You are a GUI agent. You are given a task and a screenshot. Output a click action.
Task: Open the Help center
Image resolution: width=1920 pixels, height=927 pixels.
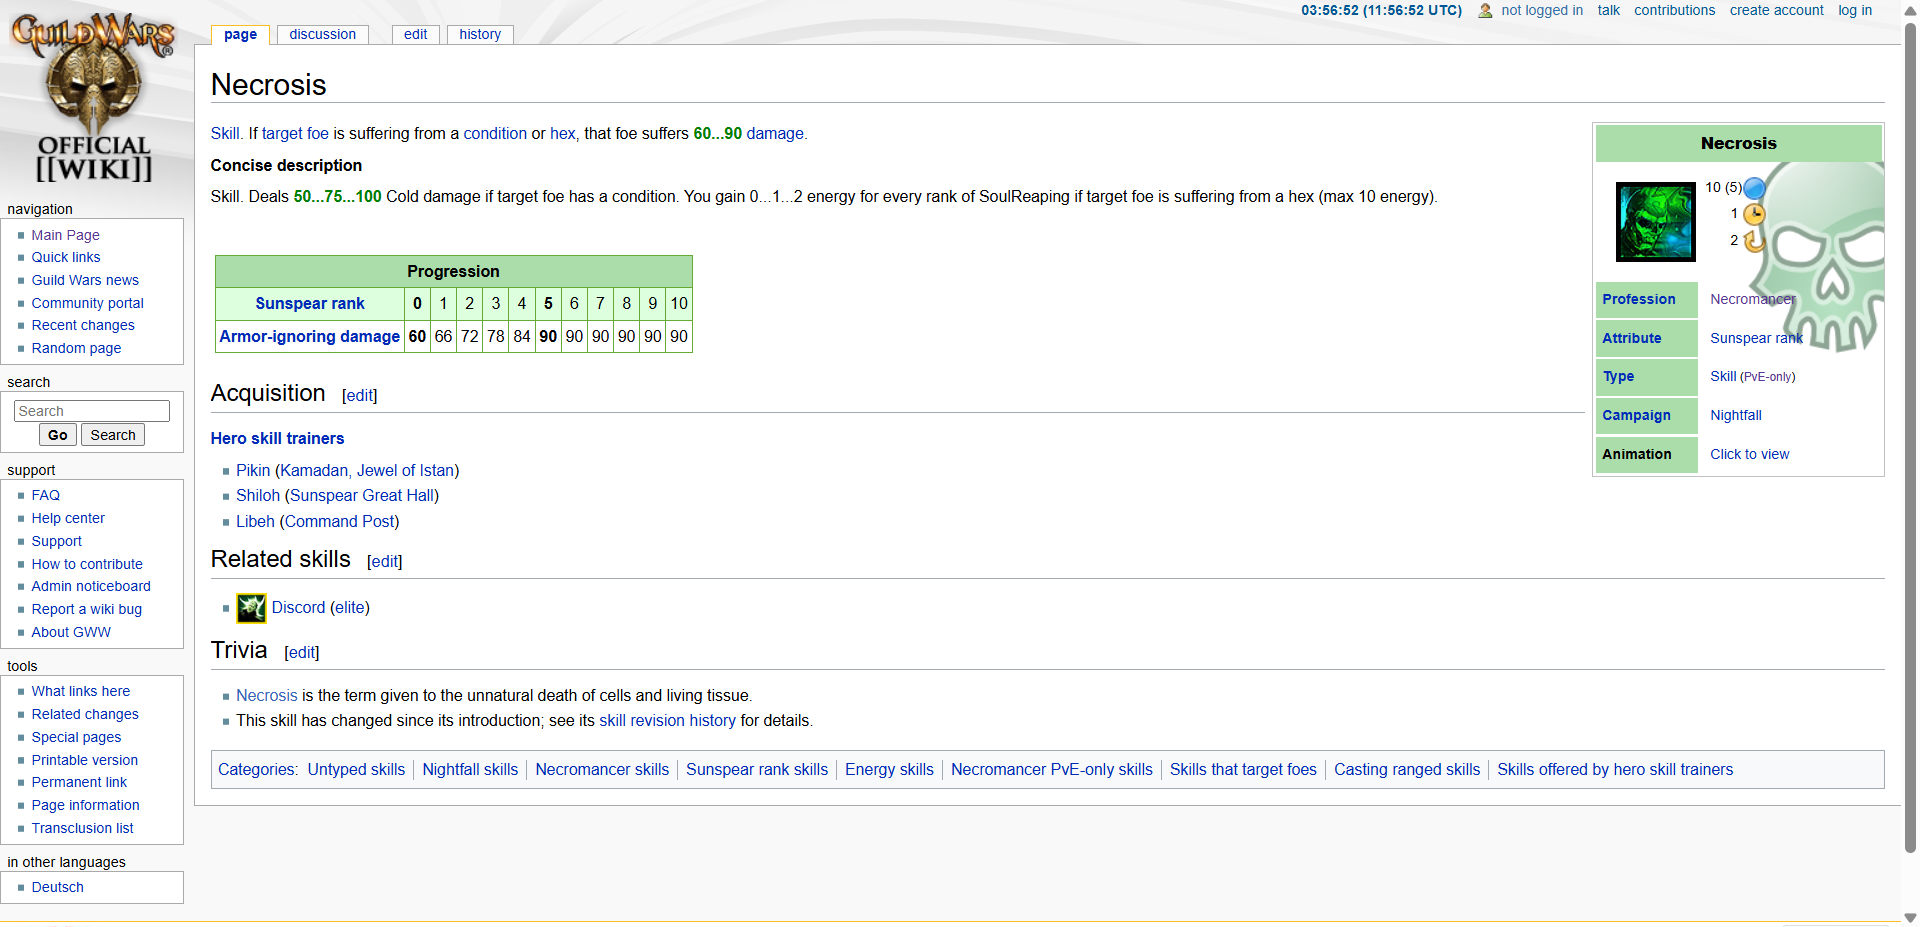[x=68, y=518]
